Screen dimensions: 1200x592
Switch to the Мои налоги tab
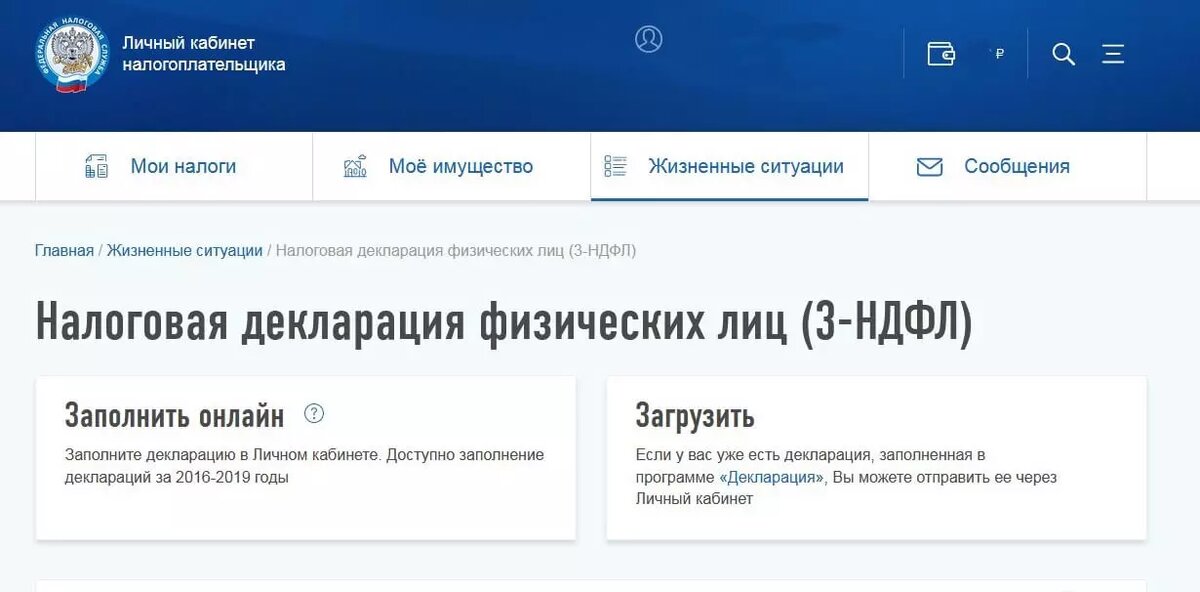coord(182,166)
